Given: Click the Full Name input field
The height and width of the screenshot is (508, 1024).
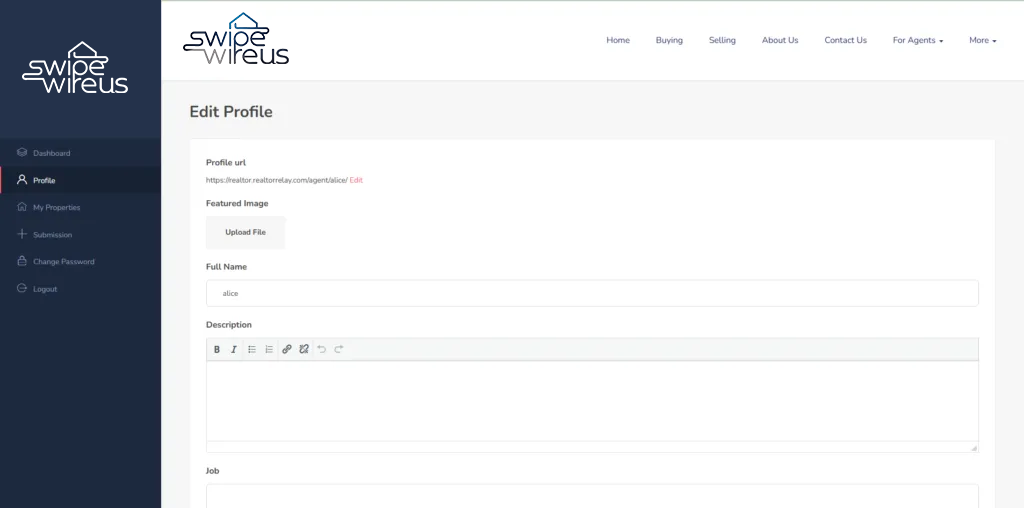Looking at the screenshot, I should pyautogui.click(x=592, y=293).
